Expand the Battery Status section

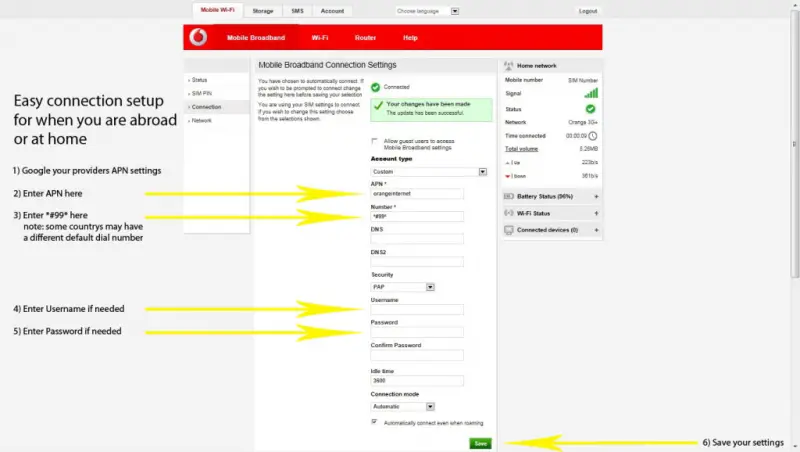[x=596, y=196]
